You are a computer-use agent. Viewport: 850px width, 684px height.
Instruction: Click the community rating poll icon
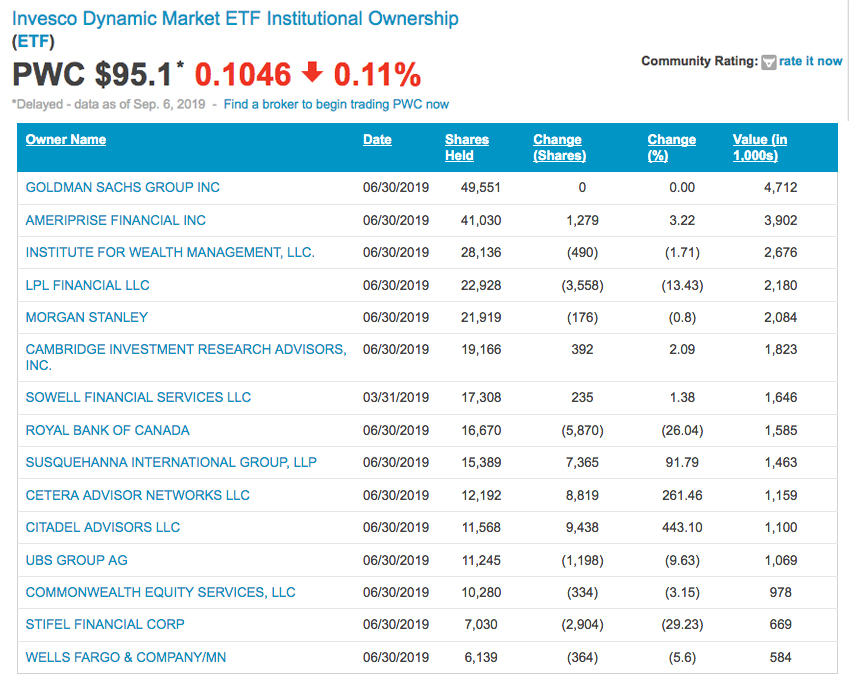click(x=768, y=62)
